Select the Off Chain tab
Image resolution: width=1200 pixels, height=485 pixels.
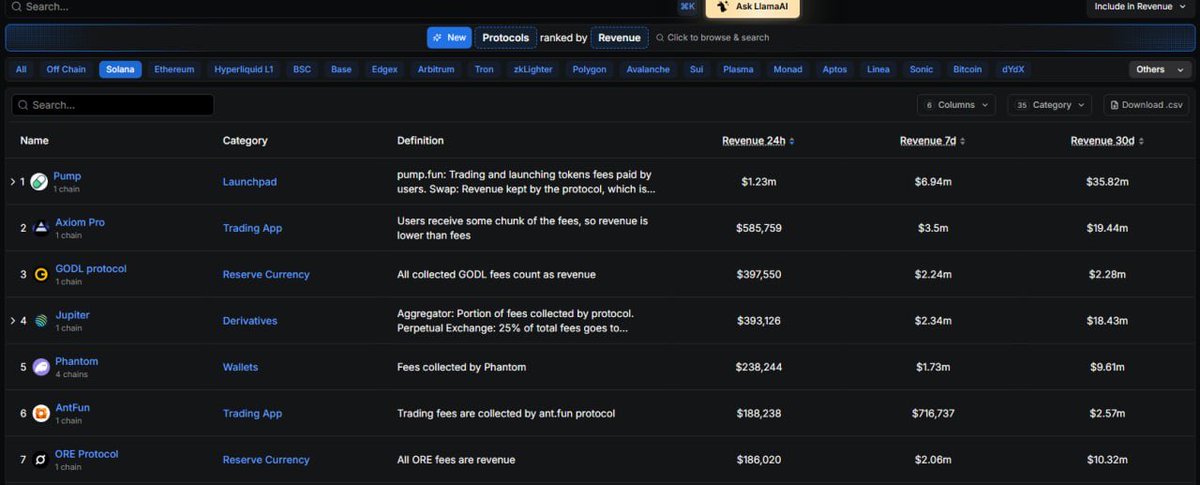66,70
